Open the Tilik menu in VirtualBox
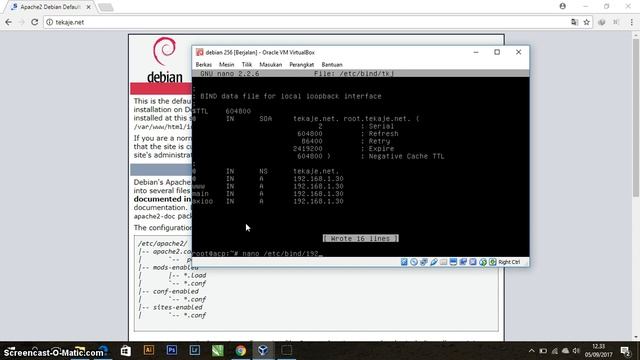 click(x=247, y=64)
